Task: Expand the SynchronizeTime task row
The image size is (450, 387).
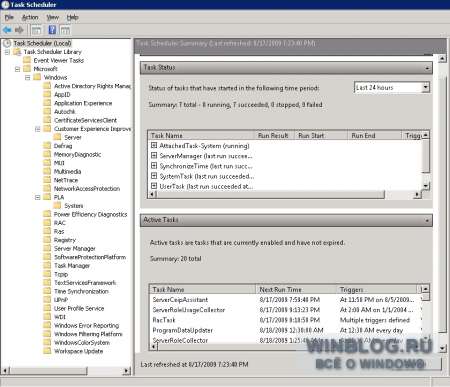Action: tap(154, 166)
